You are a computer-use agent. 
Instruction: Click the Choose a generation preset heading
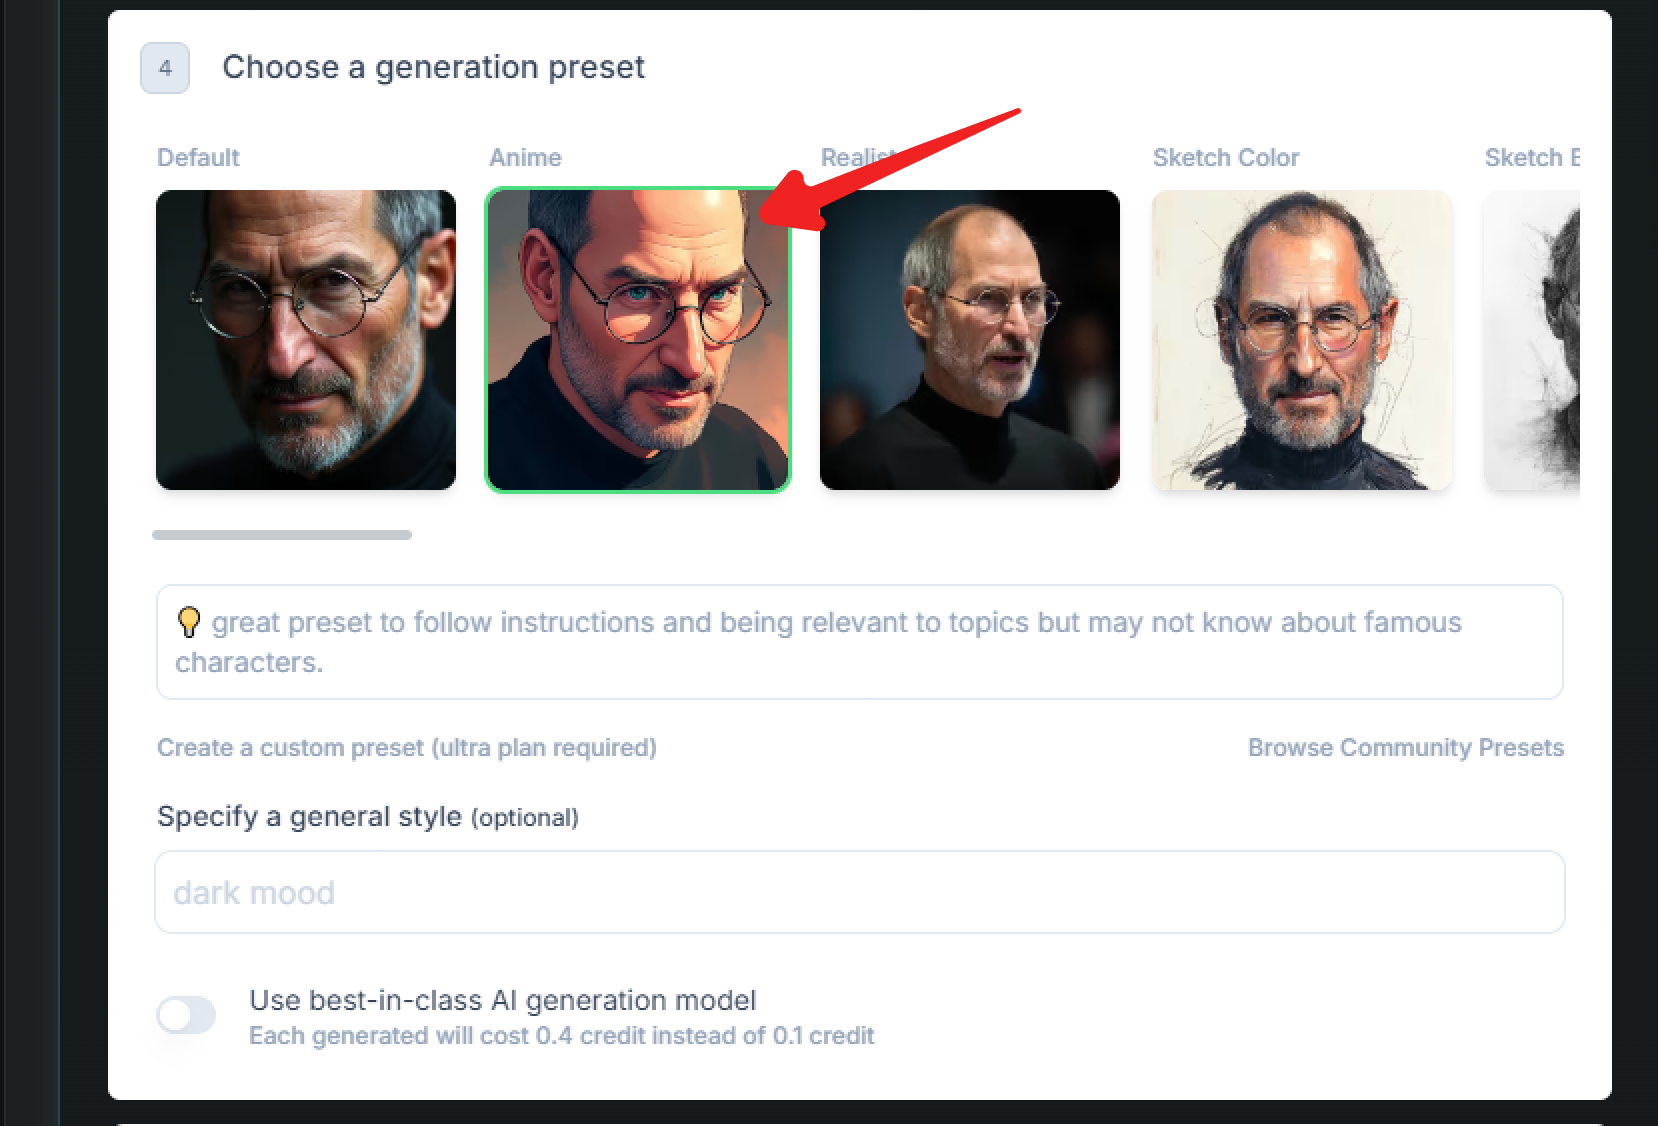pyautogui.click(x=434, y=67)
